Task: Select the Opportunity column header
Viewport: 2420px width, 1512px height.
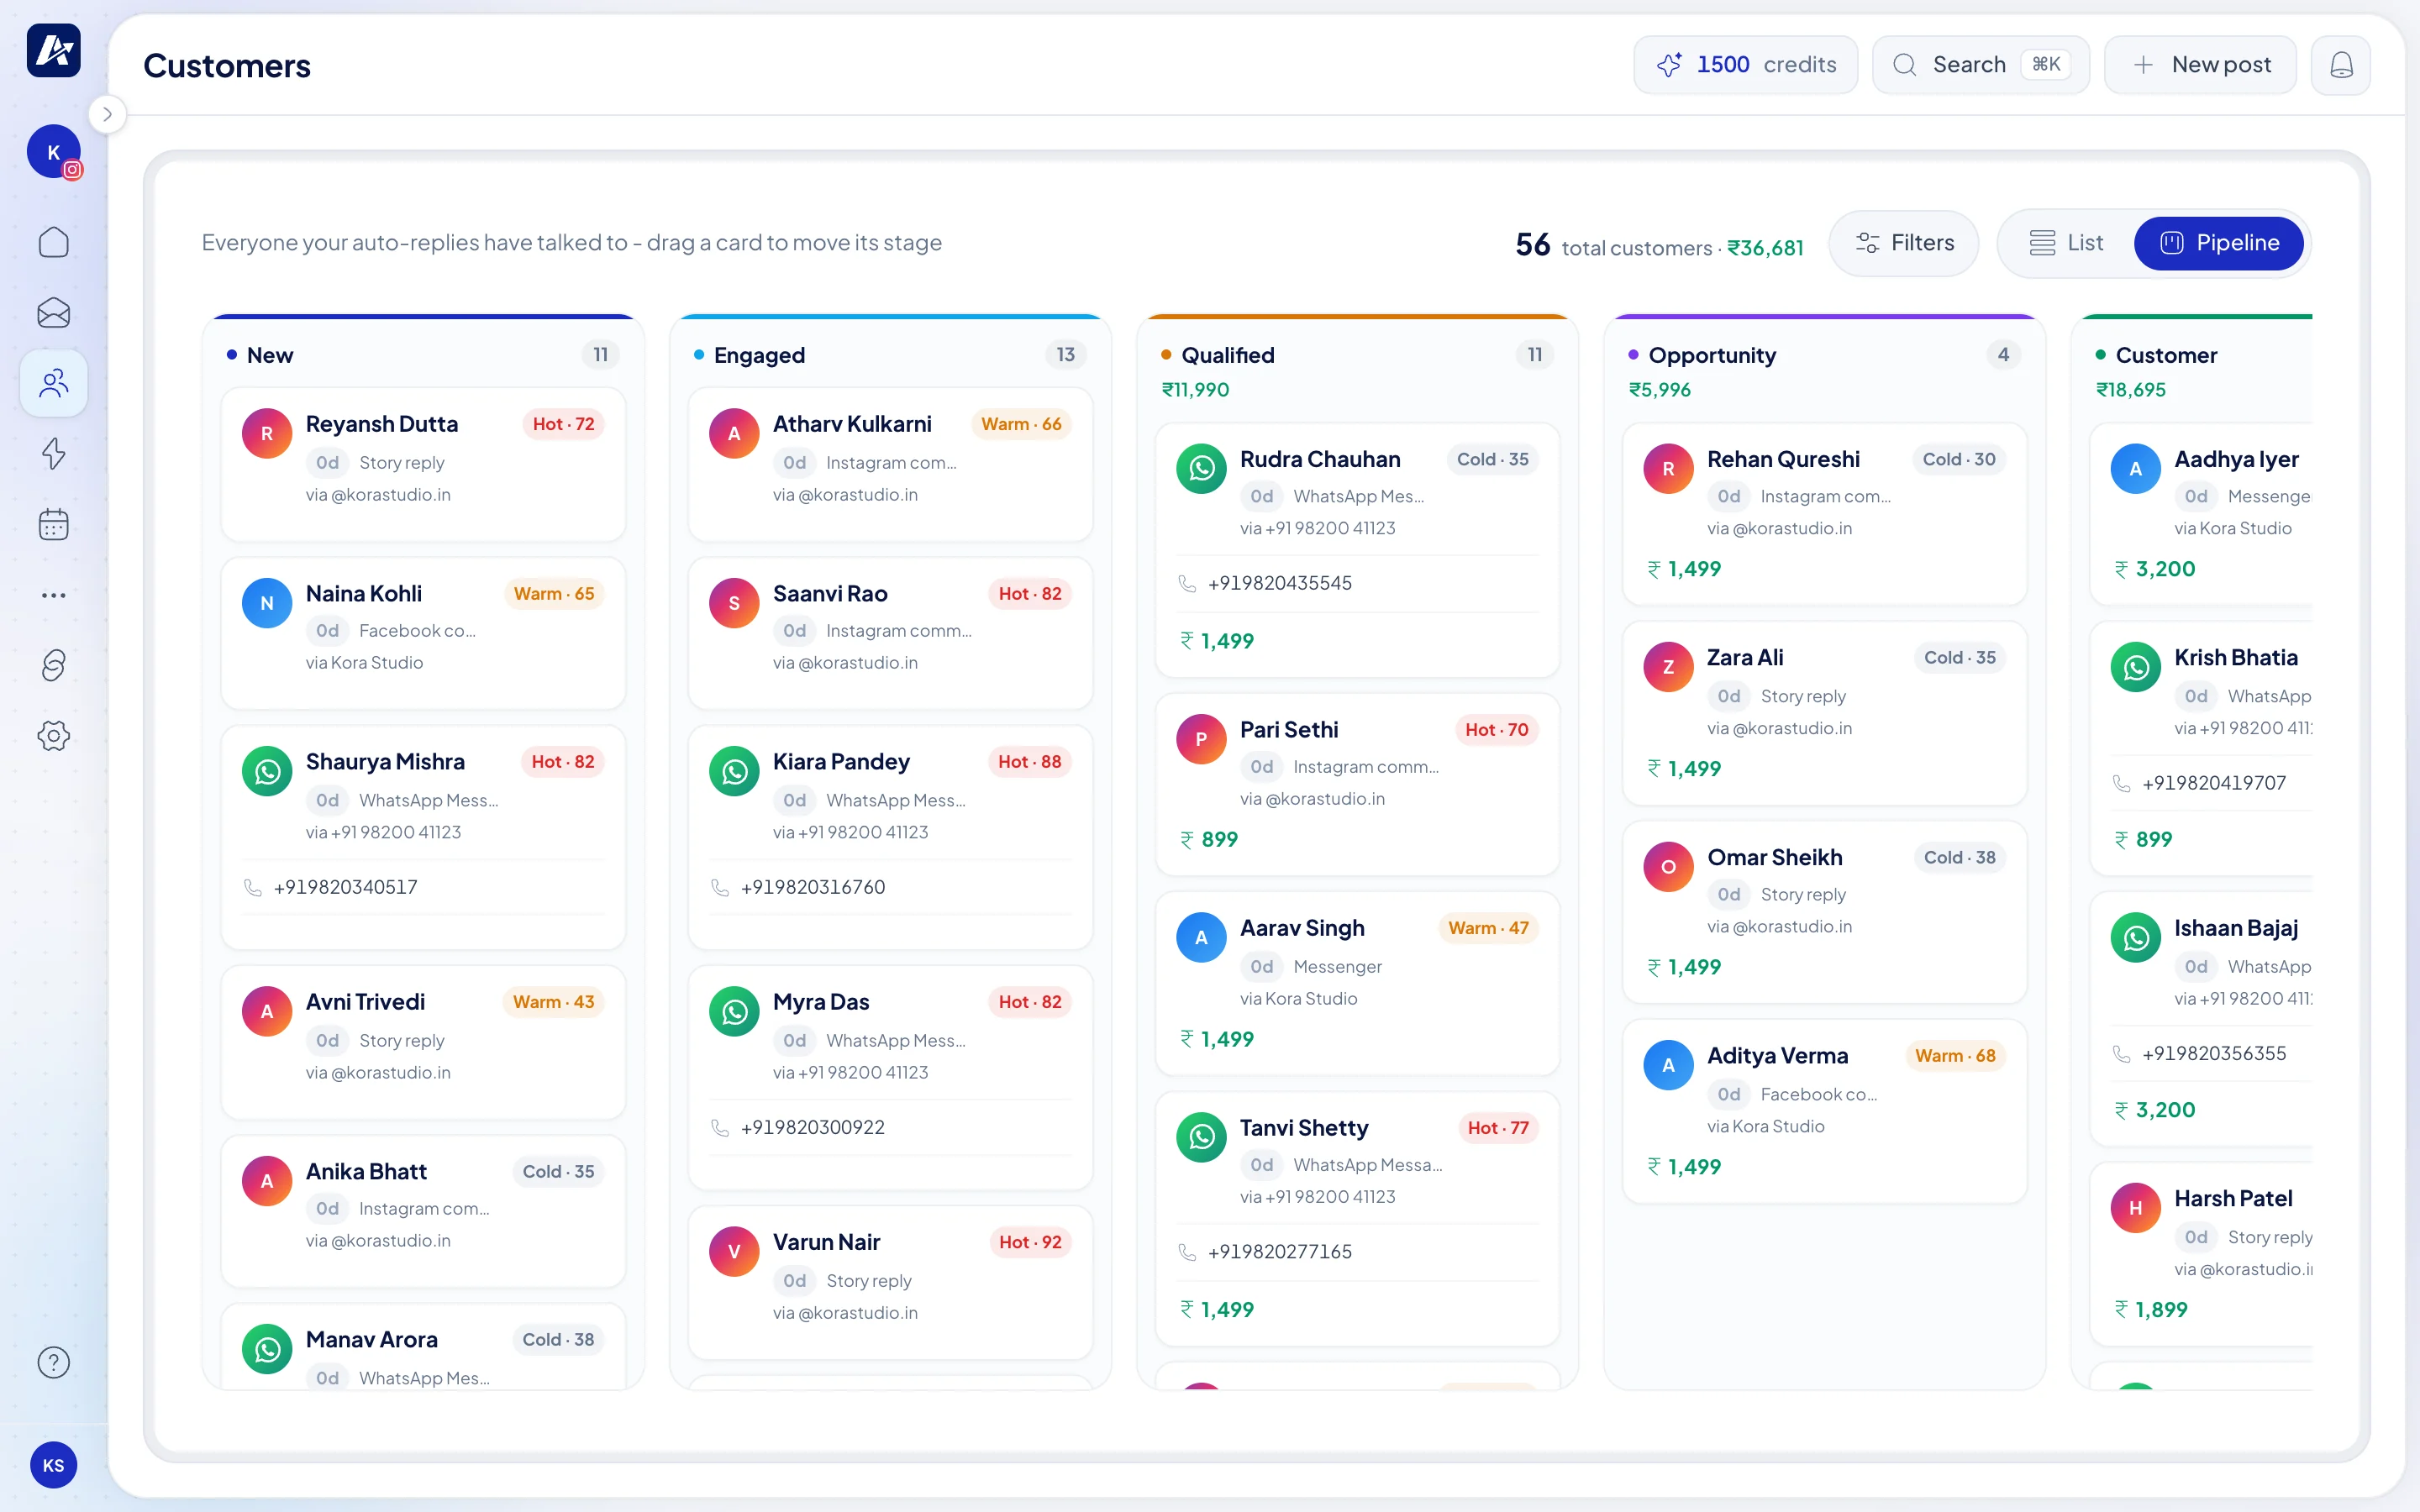Action: click(x=1711, y=355)
